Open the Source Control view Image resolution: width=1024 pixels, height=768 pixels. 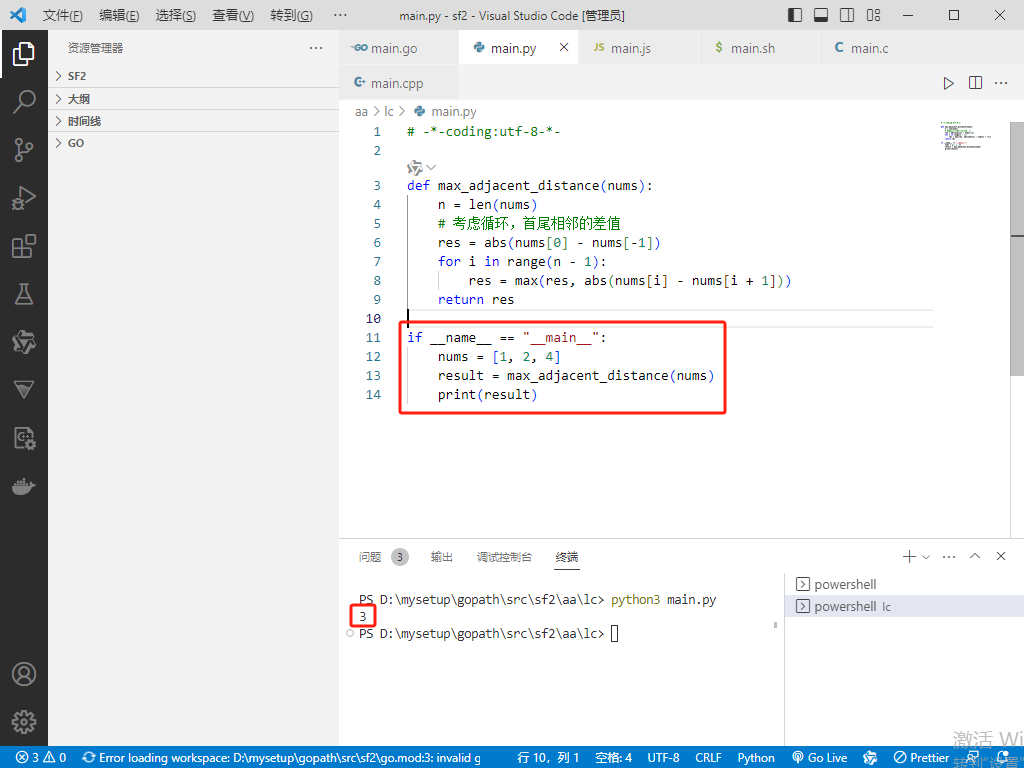point(24,150)
